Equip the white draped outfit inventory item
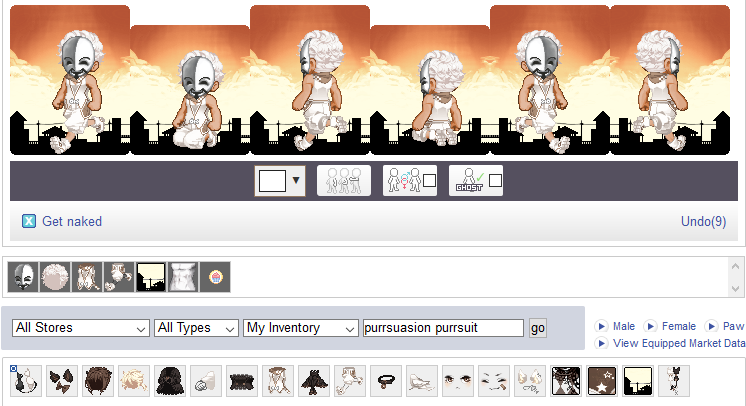The height and width of the screenshot is (406, 746). (x=278, y=381)
